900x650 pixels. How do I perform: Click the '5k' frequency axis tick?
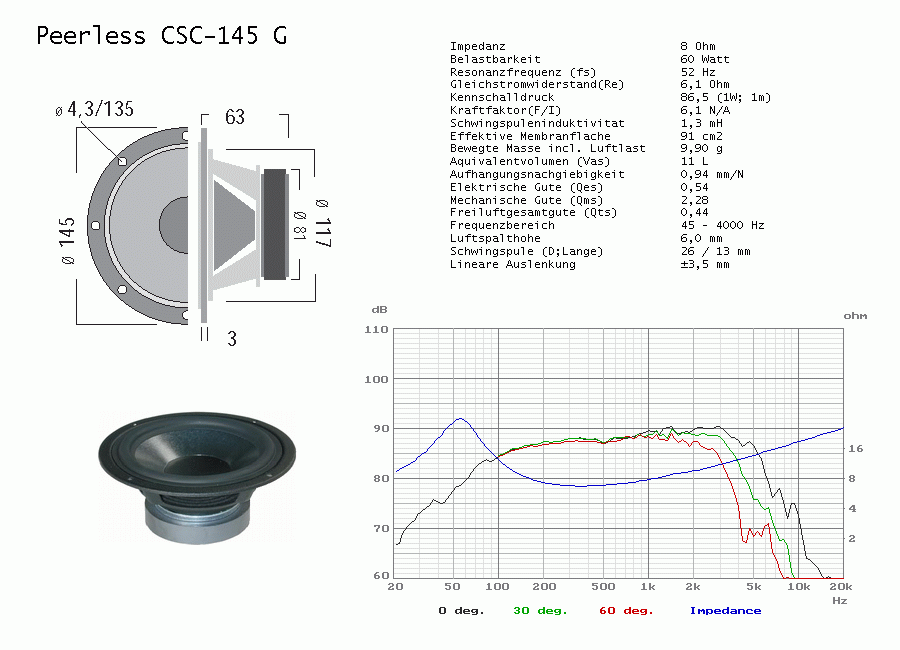tap(754, 587)
